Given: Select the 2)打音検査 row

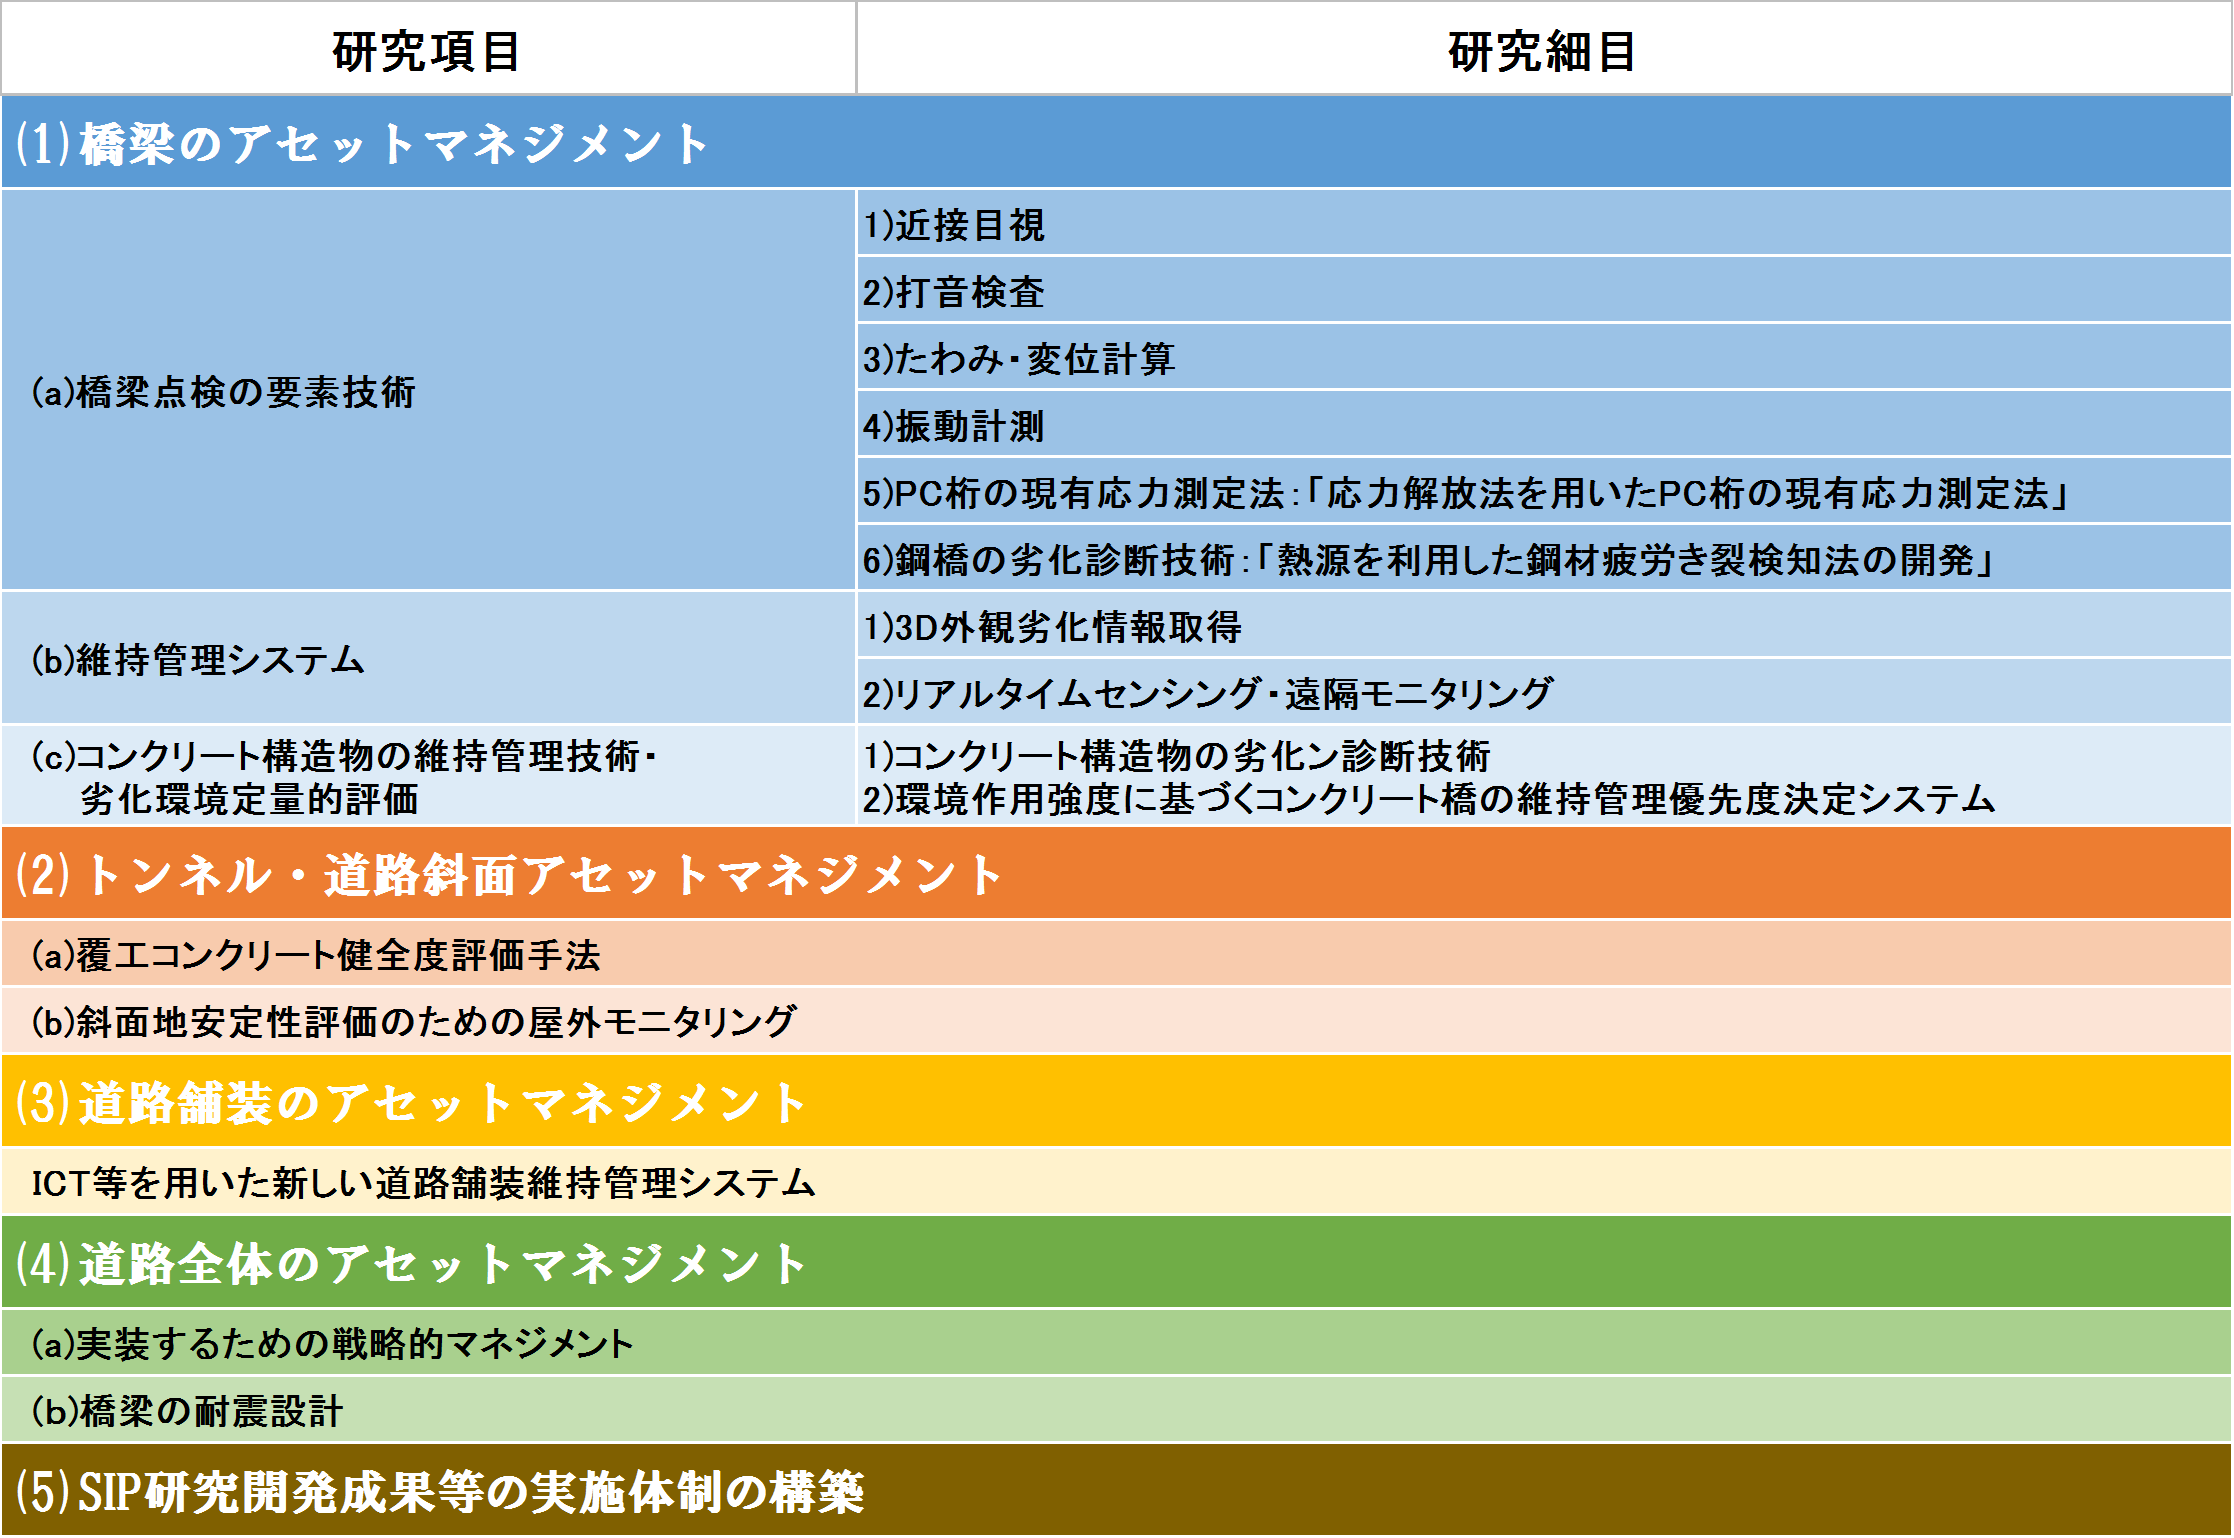Looking at the screenshot, I should (x=1544, y=290).
